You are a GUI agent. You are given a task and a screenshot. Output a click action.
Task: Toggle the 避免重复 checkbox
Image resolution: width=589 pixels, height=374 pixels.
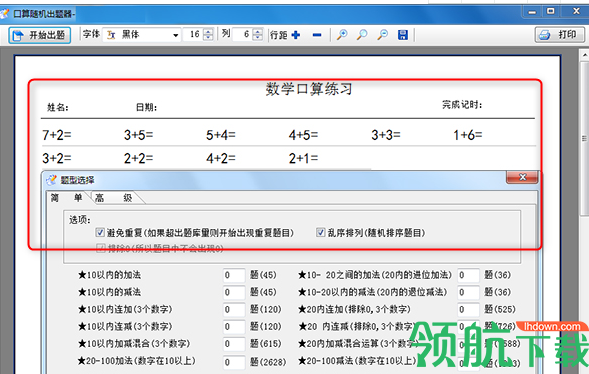pyautogui.click(x=100, y=233)
